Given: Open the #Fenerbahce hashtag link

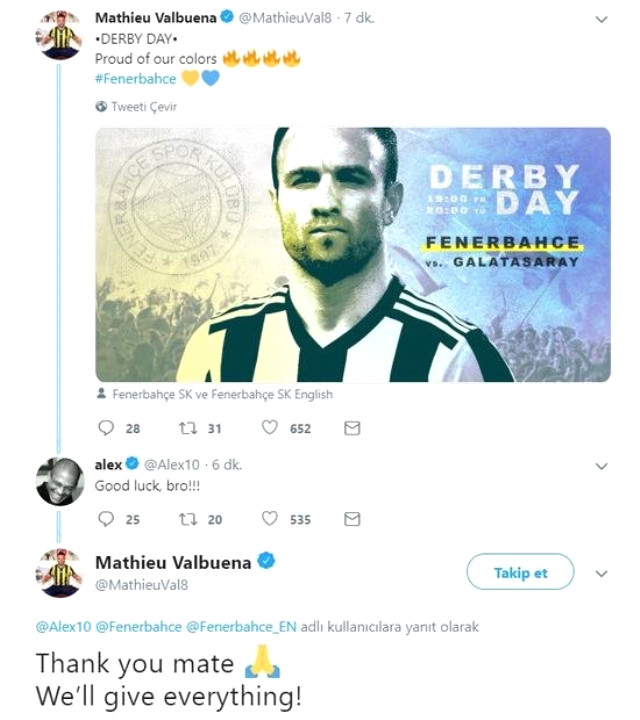Looking at the screenshot, I should coord(135,78).
